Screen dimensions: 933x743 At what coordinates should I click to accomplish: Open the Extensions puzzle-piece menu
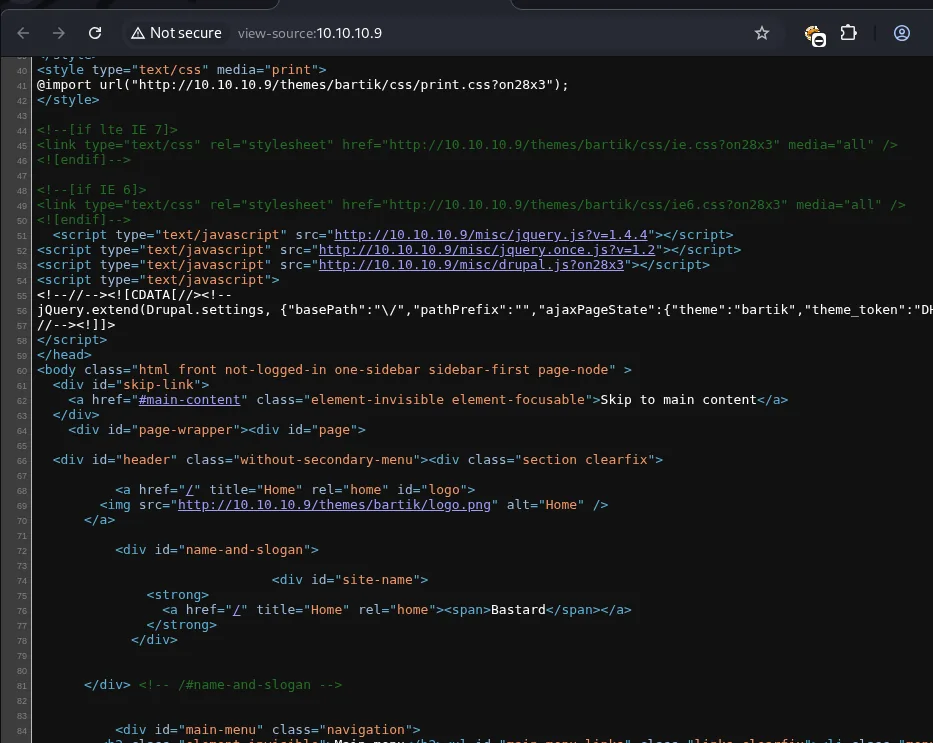click(x=849, y=33)
